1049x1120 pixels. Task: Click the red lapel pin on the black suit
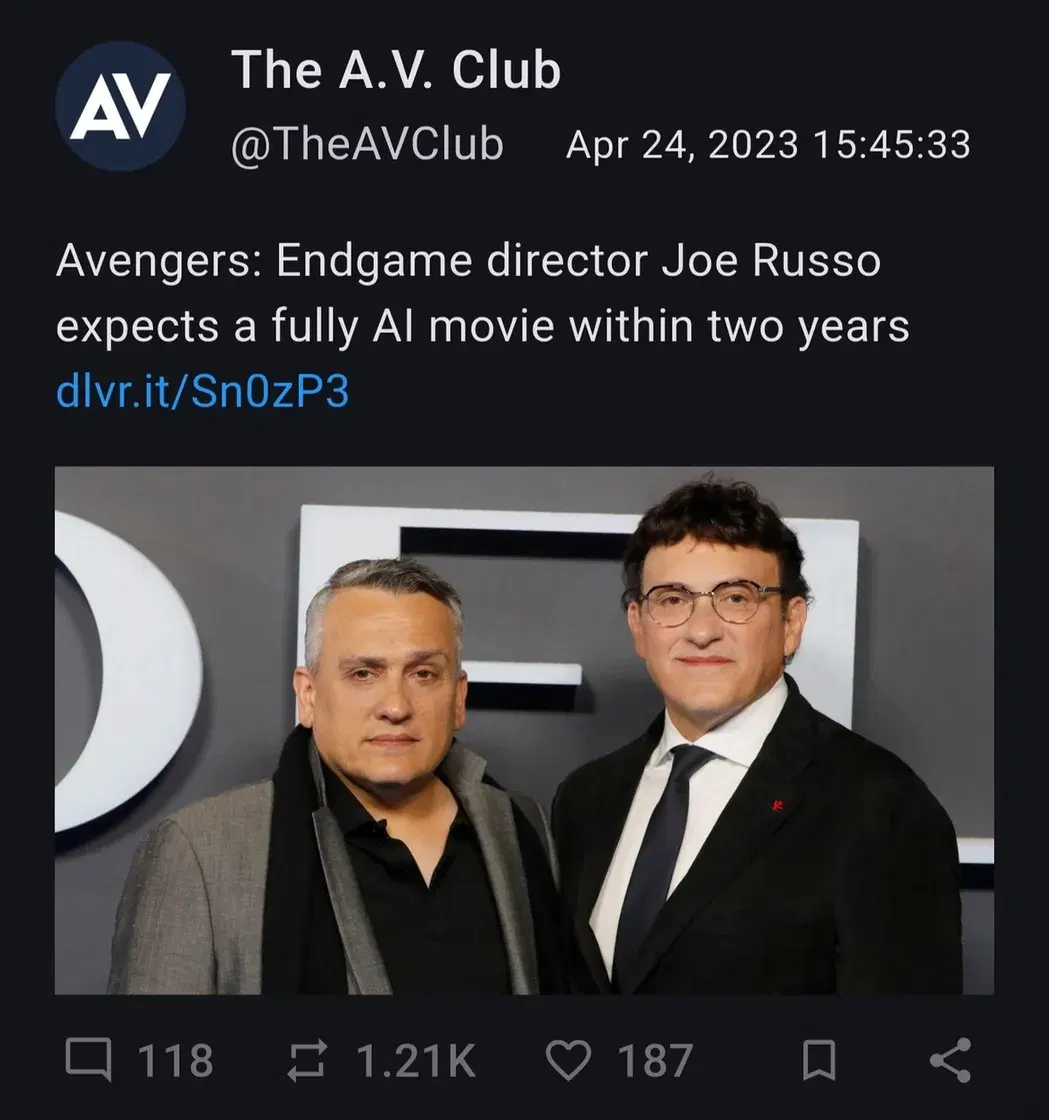point(777,806)
